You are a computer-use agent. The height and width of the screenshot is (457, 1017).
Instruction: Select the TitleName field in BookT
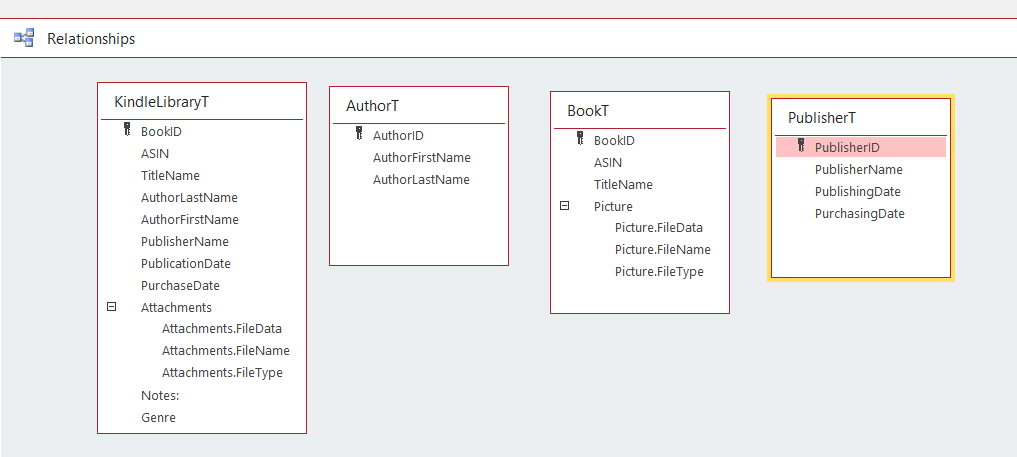[x=623, y=184]
